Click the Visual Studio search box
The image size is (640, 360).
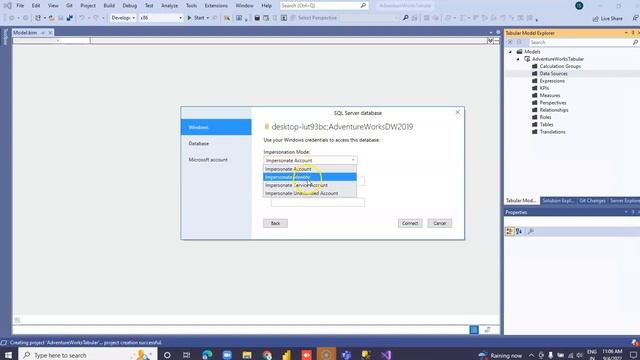click(324, 6)
